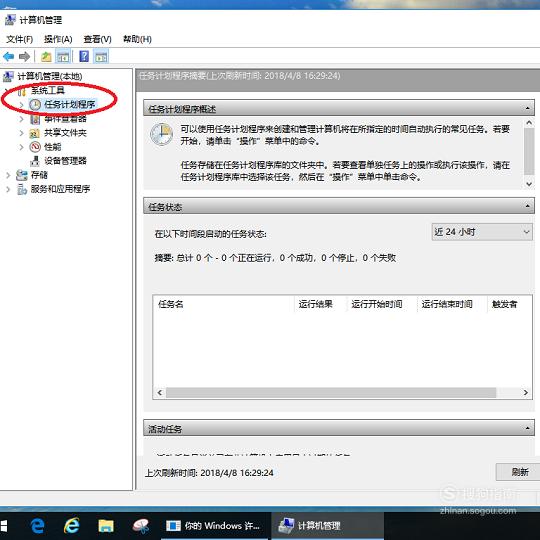Select 存储 in the tree

39,175
